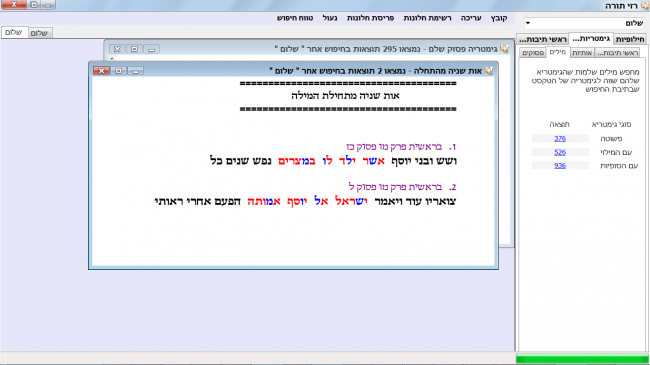Click the תוצאה column header
Viewport: 650px width, 365px height.
[560, 124]
